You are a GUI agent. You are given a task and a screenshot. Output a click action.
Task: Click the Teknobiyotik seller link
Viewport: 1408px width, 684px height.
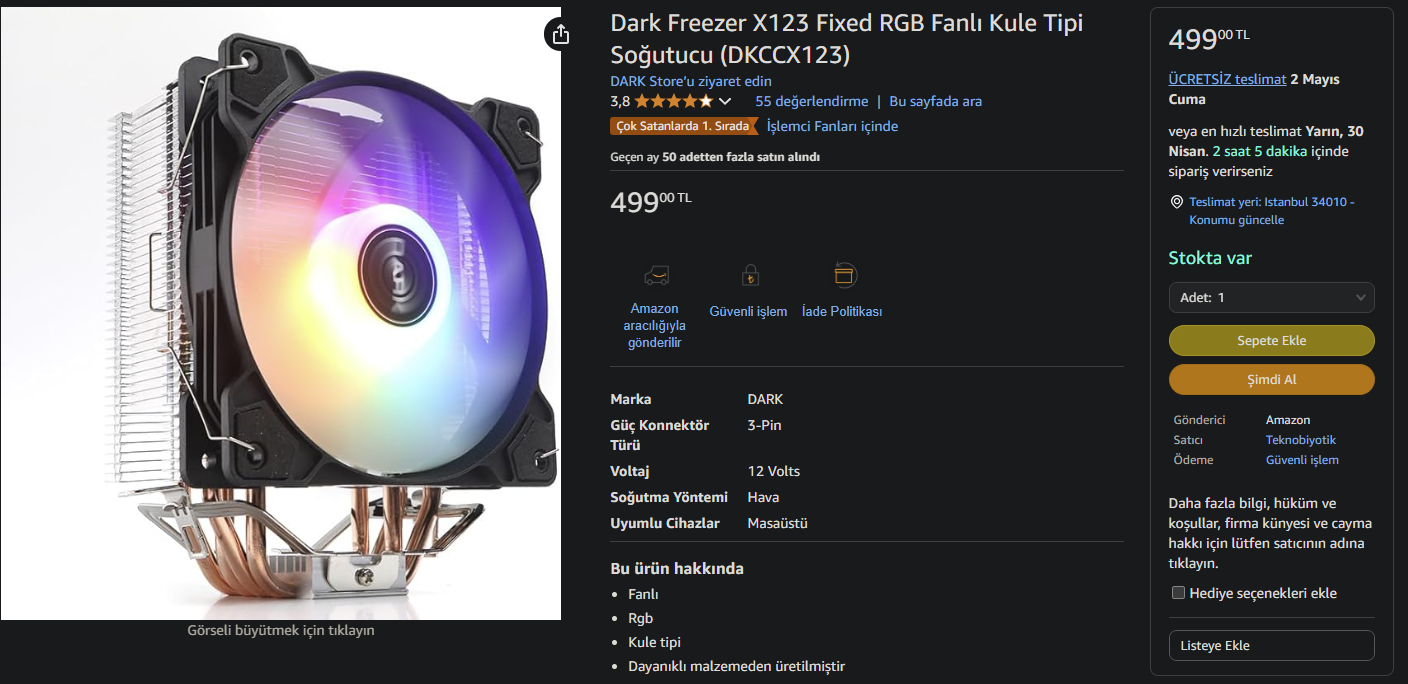(x=1301, y=440)
